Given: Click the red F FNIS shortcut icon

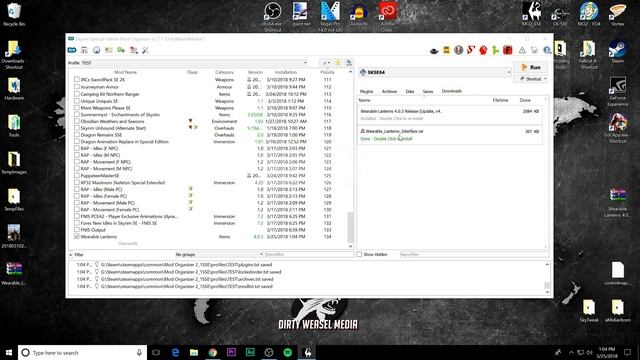Looking at the screenshot, I should (x=508, y=50).
